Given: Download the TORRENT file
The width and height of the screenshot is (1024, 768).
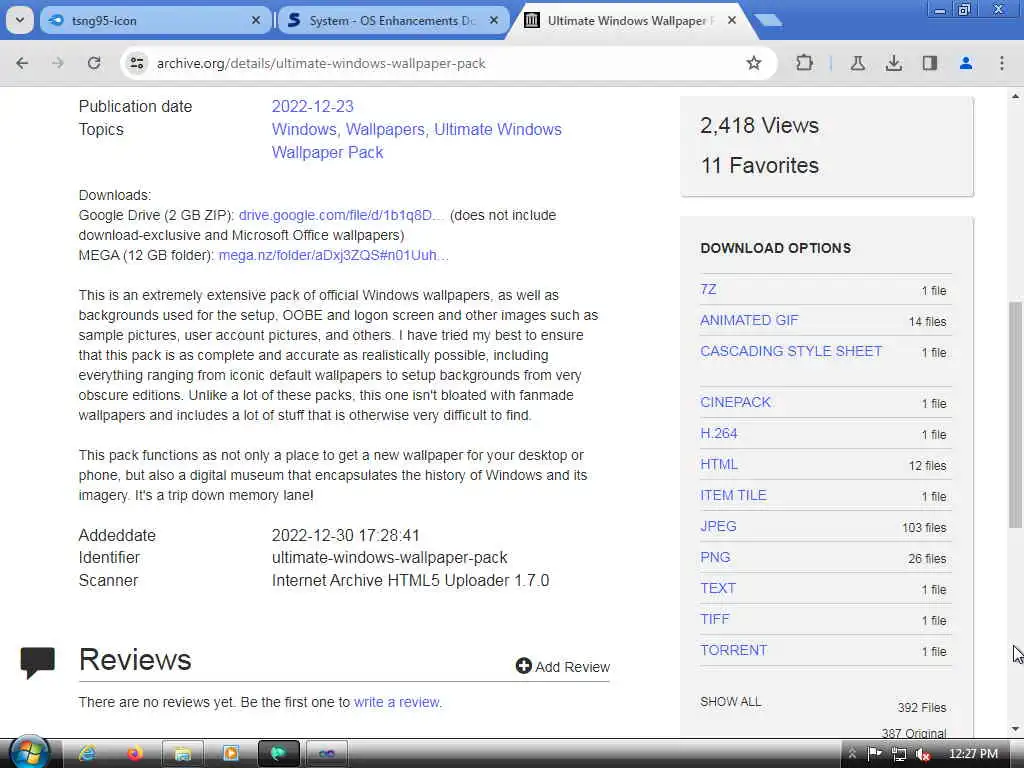Looking at the screenshot, I should click(733, 650).
